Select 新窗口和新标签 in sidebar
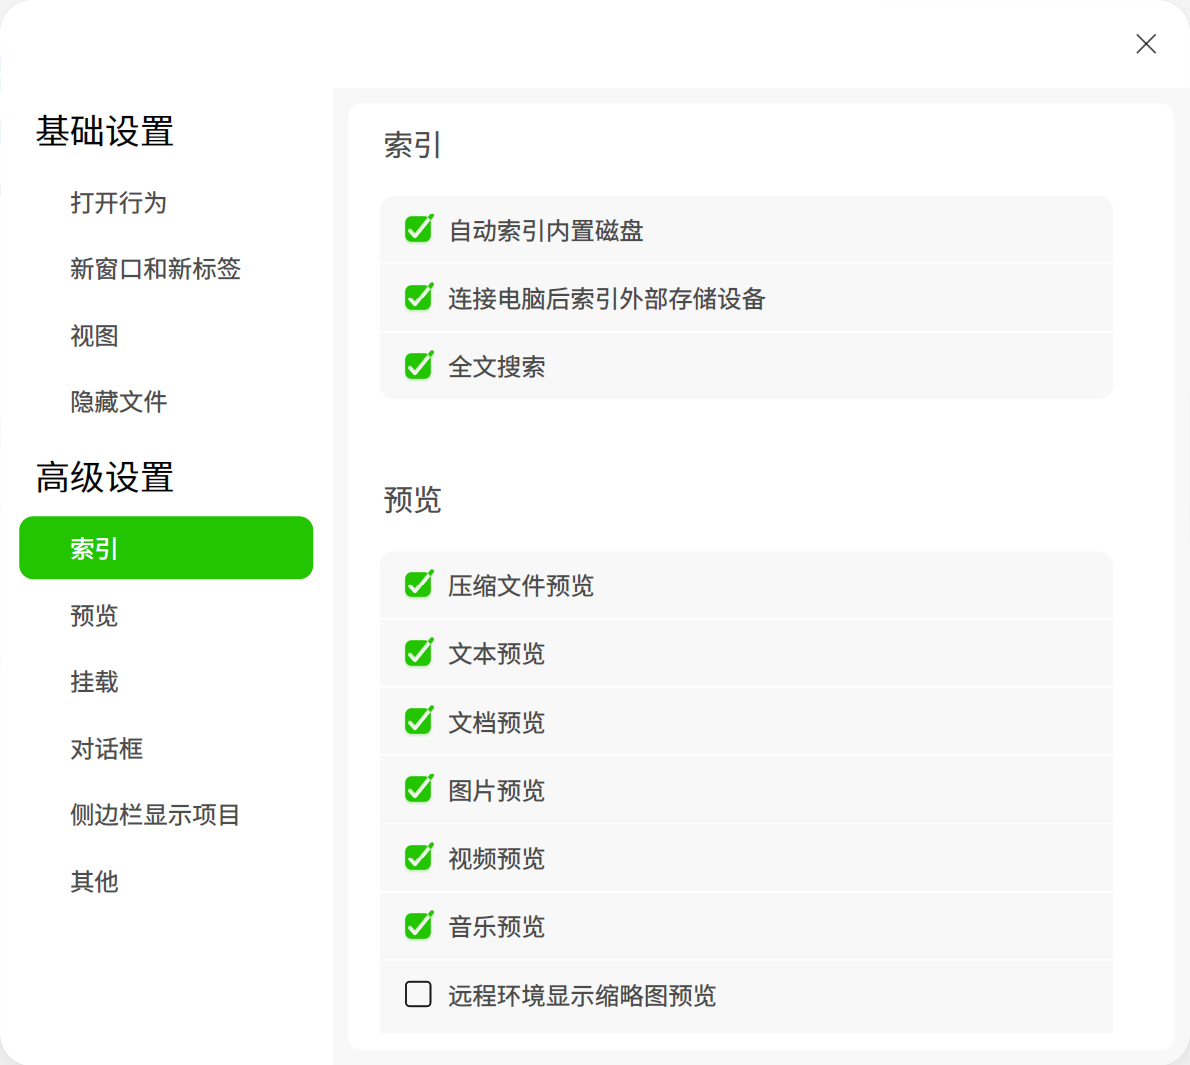1190x1065 pixels. tap(155, 269)
